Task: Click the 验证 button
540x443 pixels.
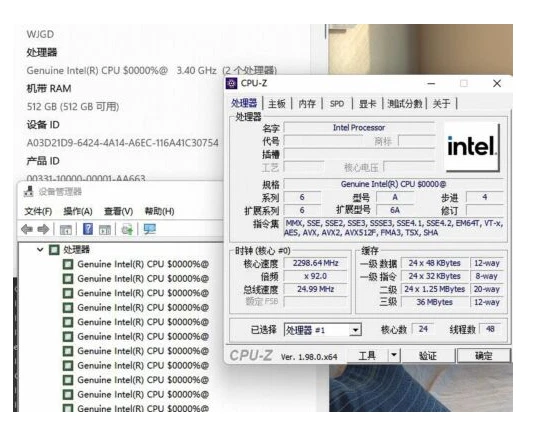Action: [428, 356]
